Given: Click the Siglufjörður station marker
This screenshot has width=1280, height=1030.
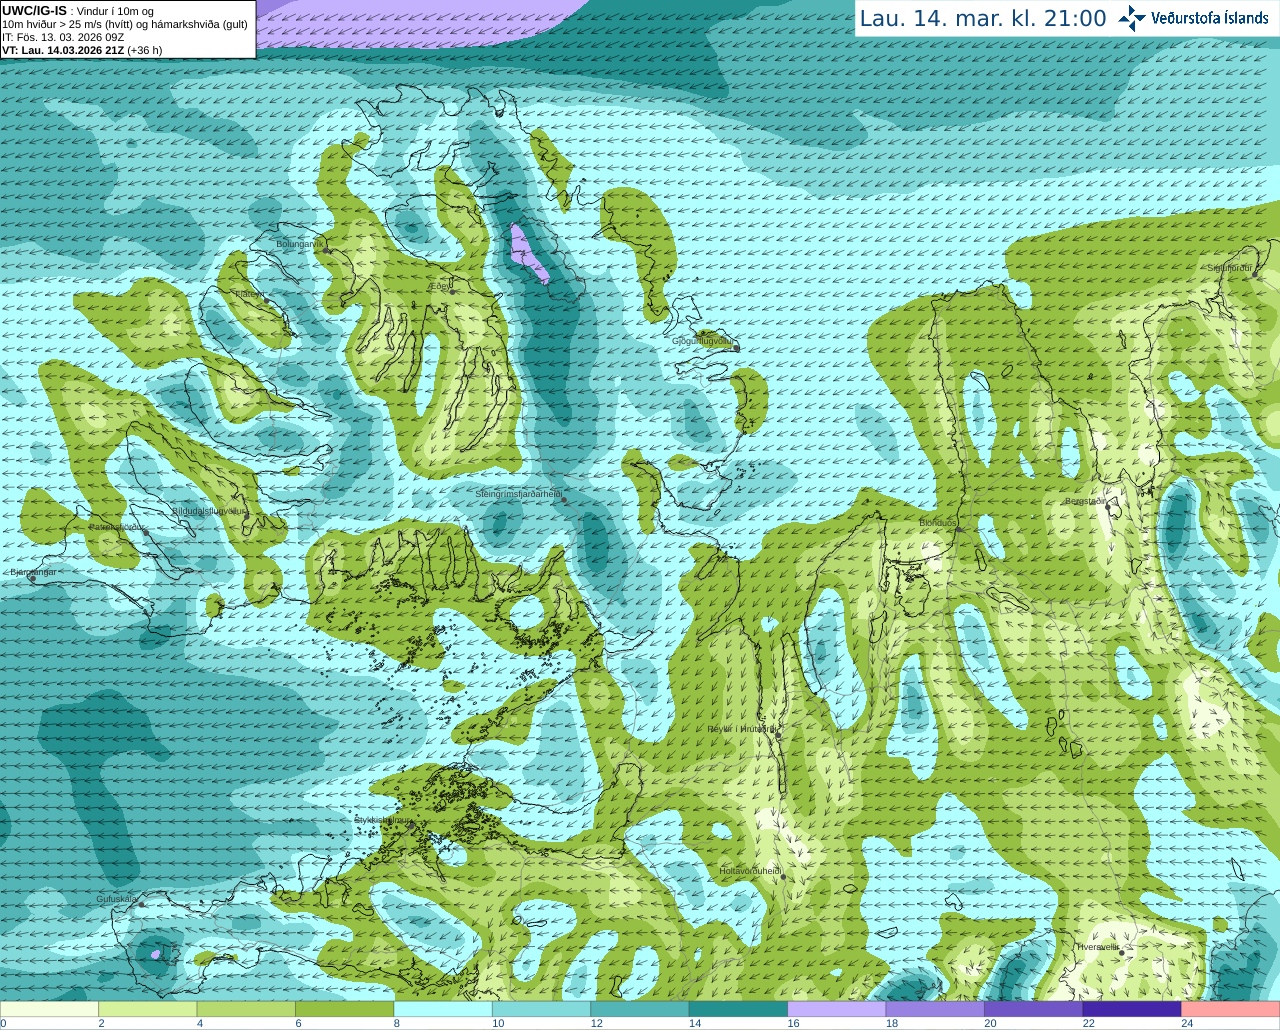Looking at the screenshot, I should tap(1254, 274).
